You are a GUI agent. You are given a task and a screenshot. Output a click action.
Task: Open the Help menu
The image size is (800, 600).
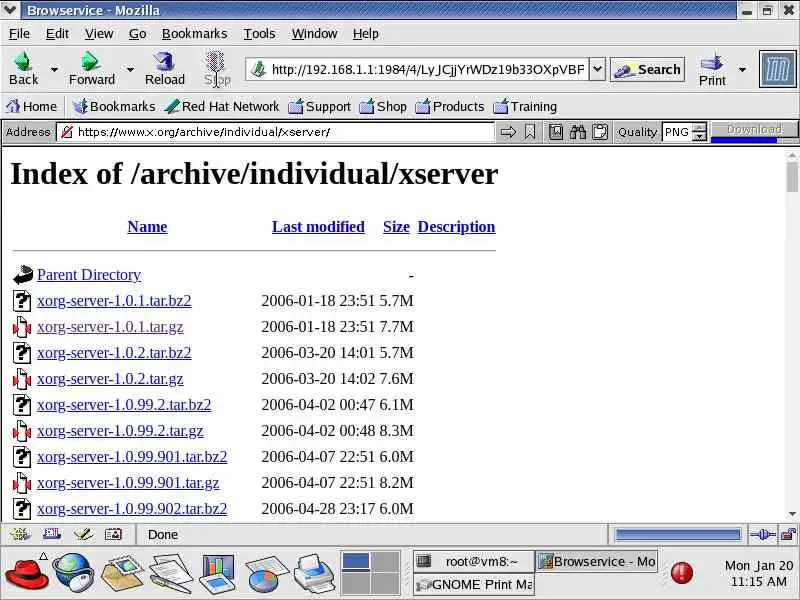[365, 34]
